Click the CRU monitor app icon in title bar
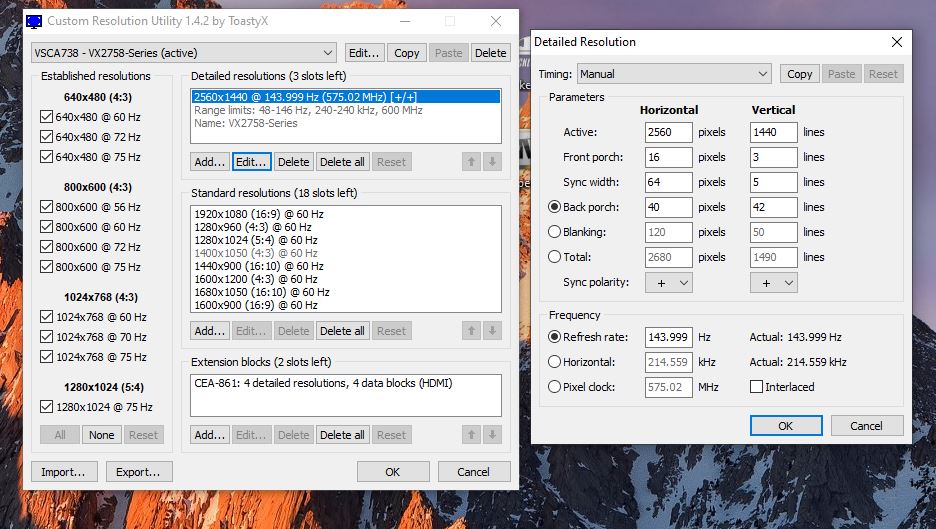 pyautogui.click(x=35, y=21)
